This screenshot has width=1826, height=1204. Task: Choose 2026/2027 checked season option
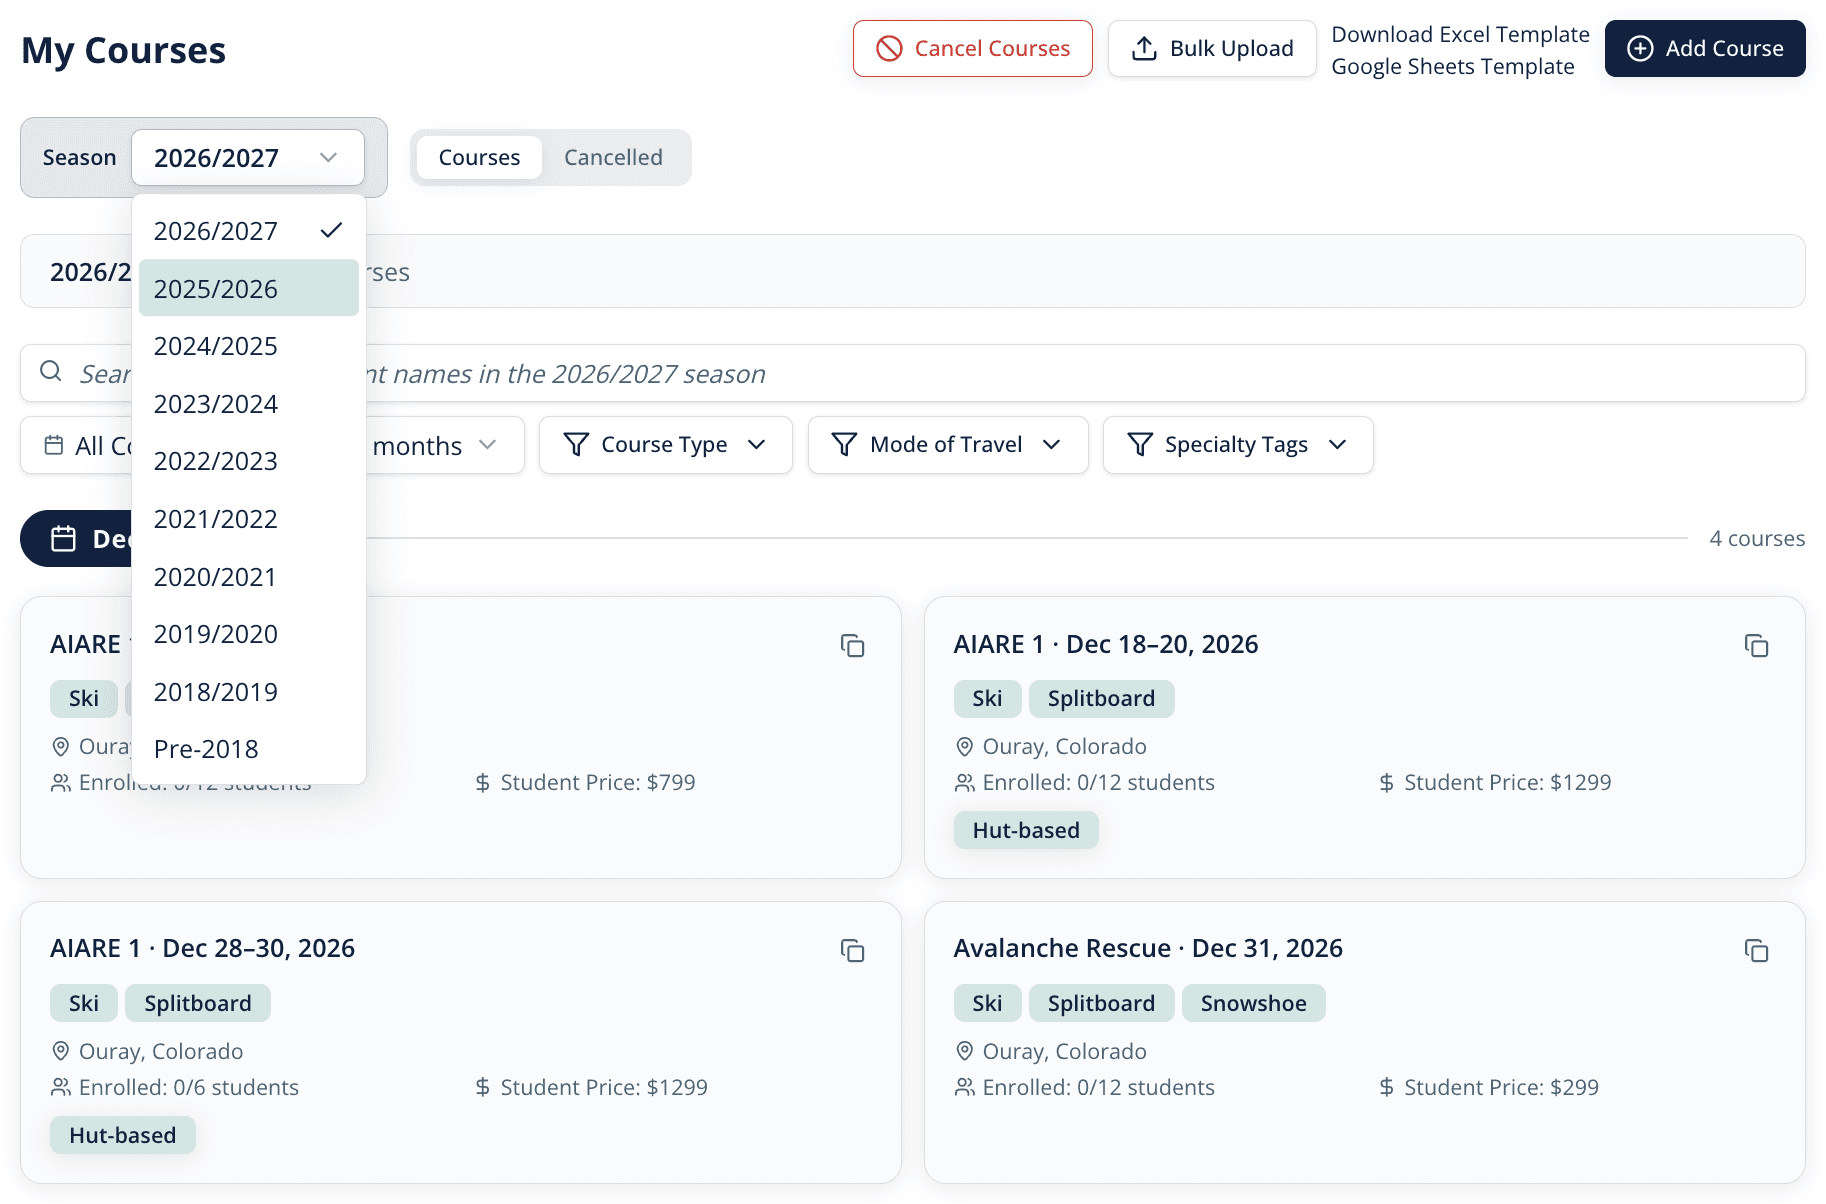pos(248,231)
